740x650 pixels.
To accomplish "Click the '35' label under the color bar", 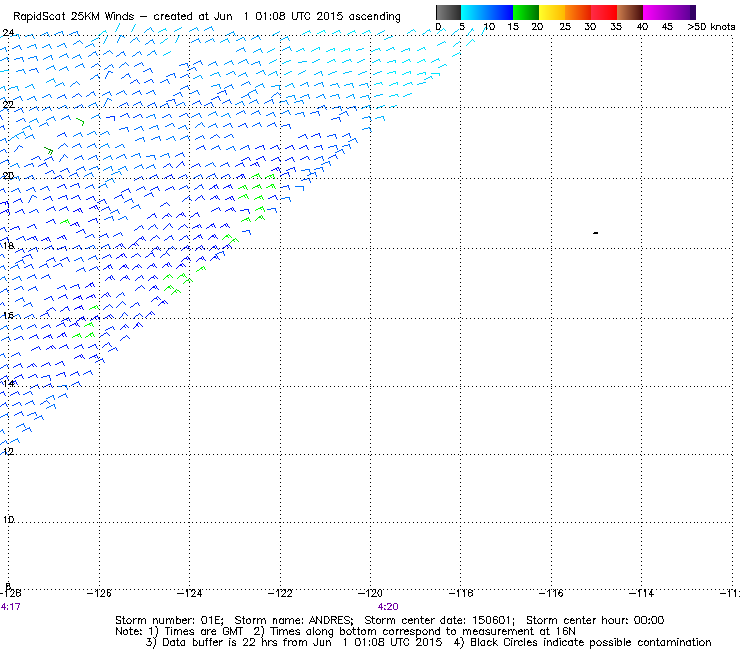I will point(616,26).
